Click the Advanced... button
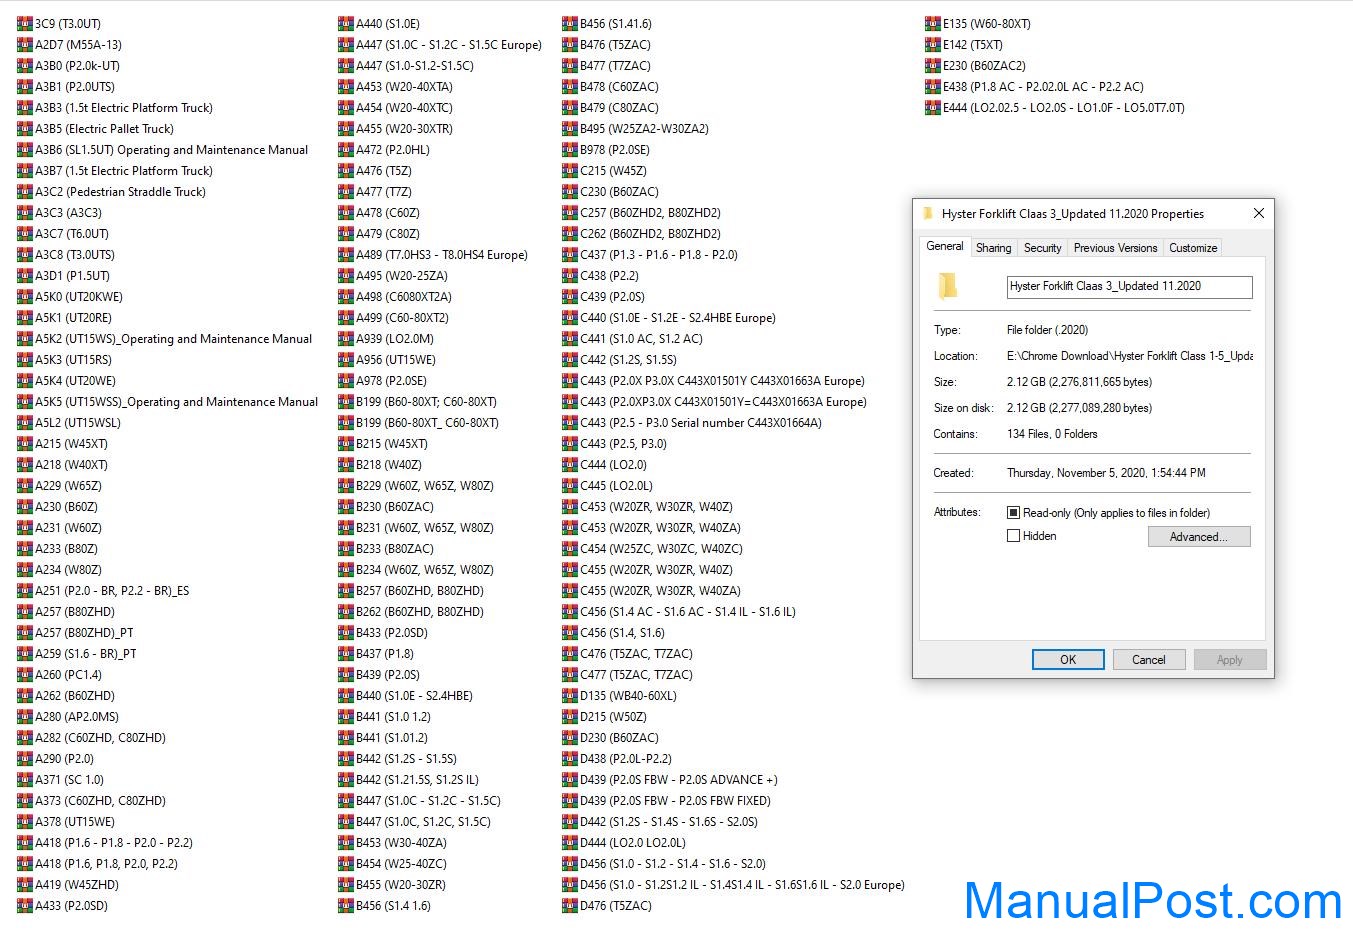1353x935 pixels. tap(1199, 537)
